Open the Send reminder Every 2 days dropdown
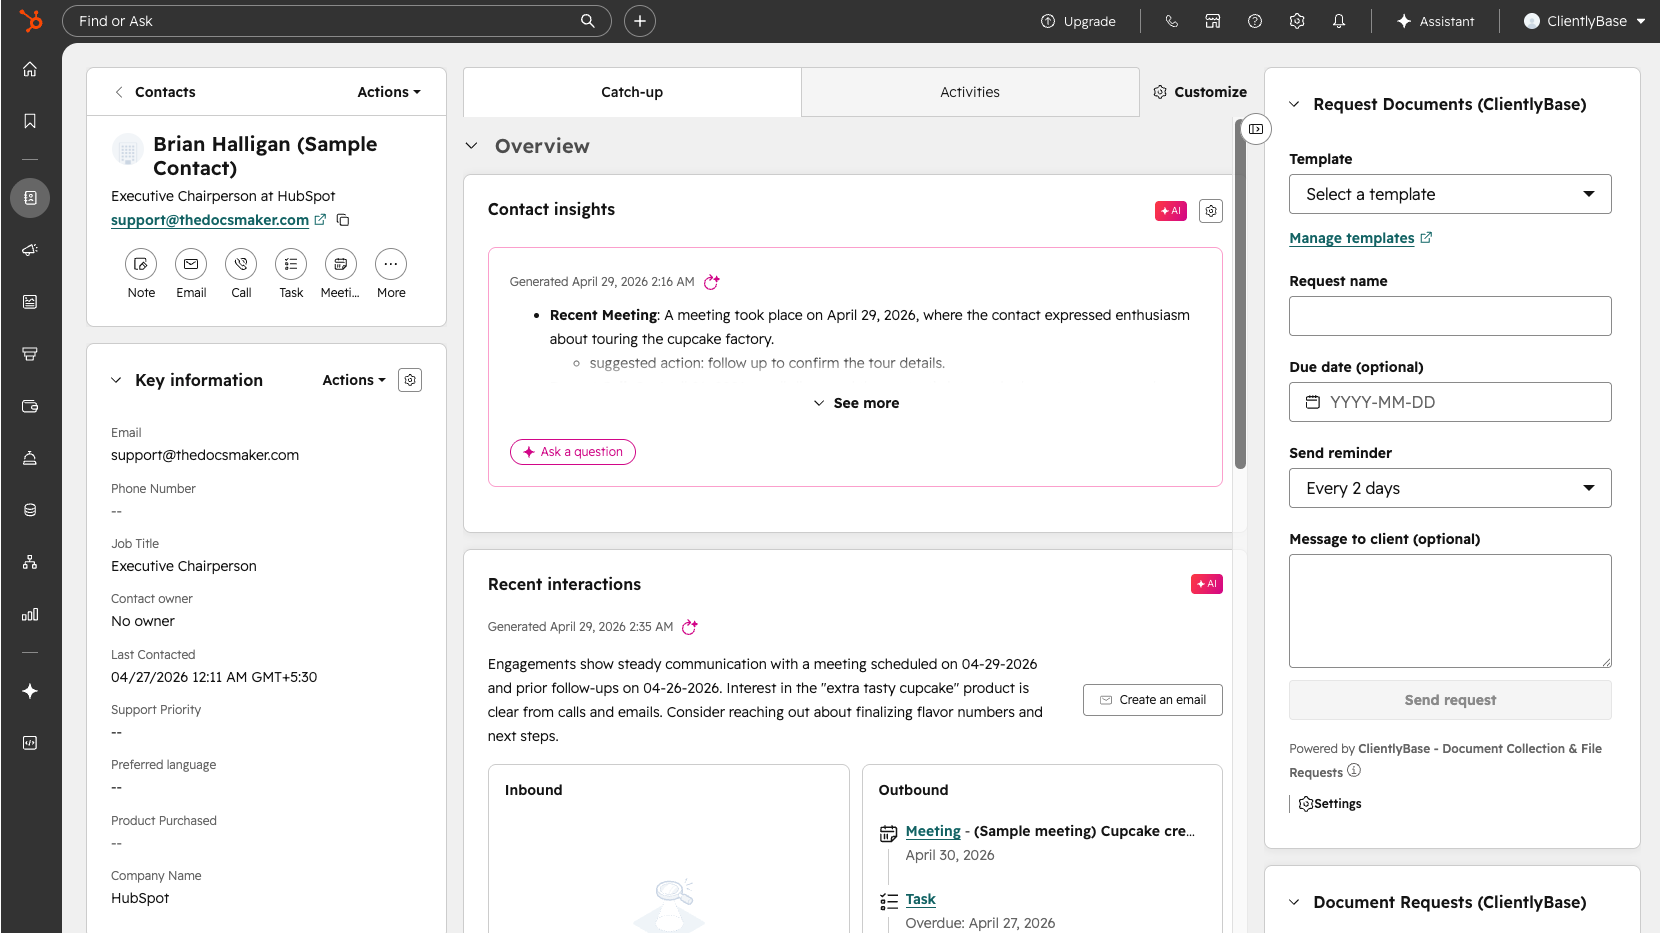The height and width of the screenshot is (933, 1660). click(1450, 488)
